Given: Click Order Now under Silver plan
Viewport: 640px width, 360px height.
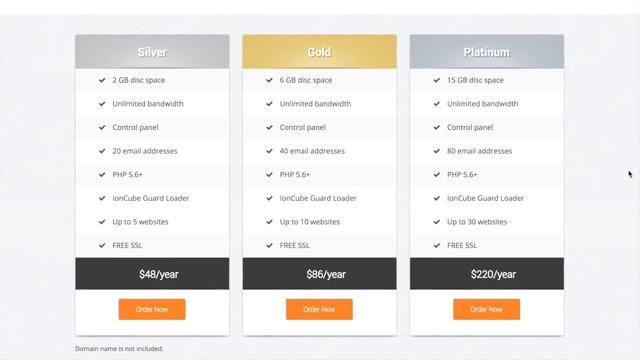Looking at the screenshot, I should (x=152, y=309).
